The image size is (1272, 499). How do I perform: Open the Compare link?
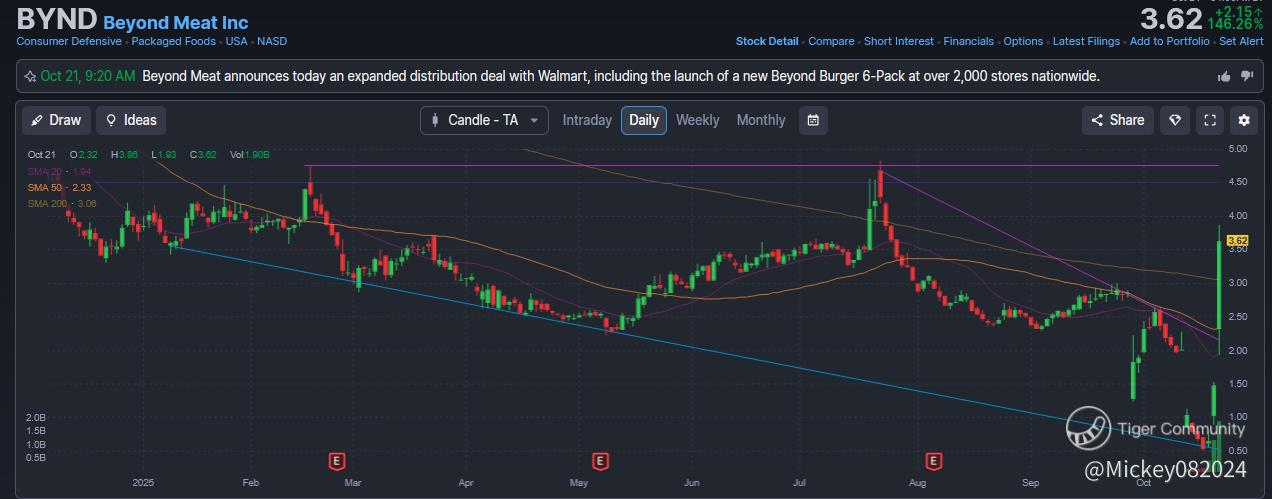(x=831, y=41)
